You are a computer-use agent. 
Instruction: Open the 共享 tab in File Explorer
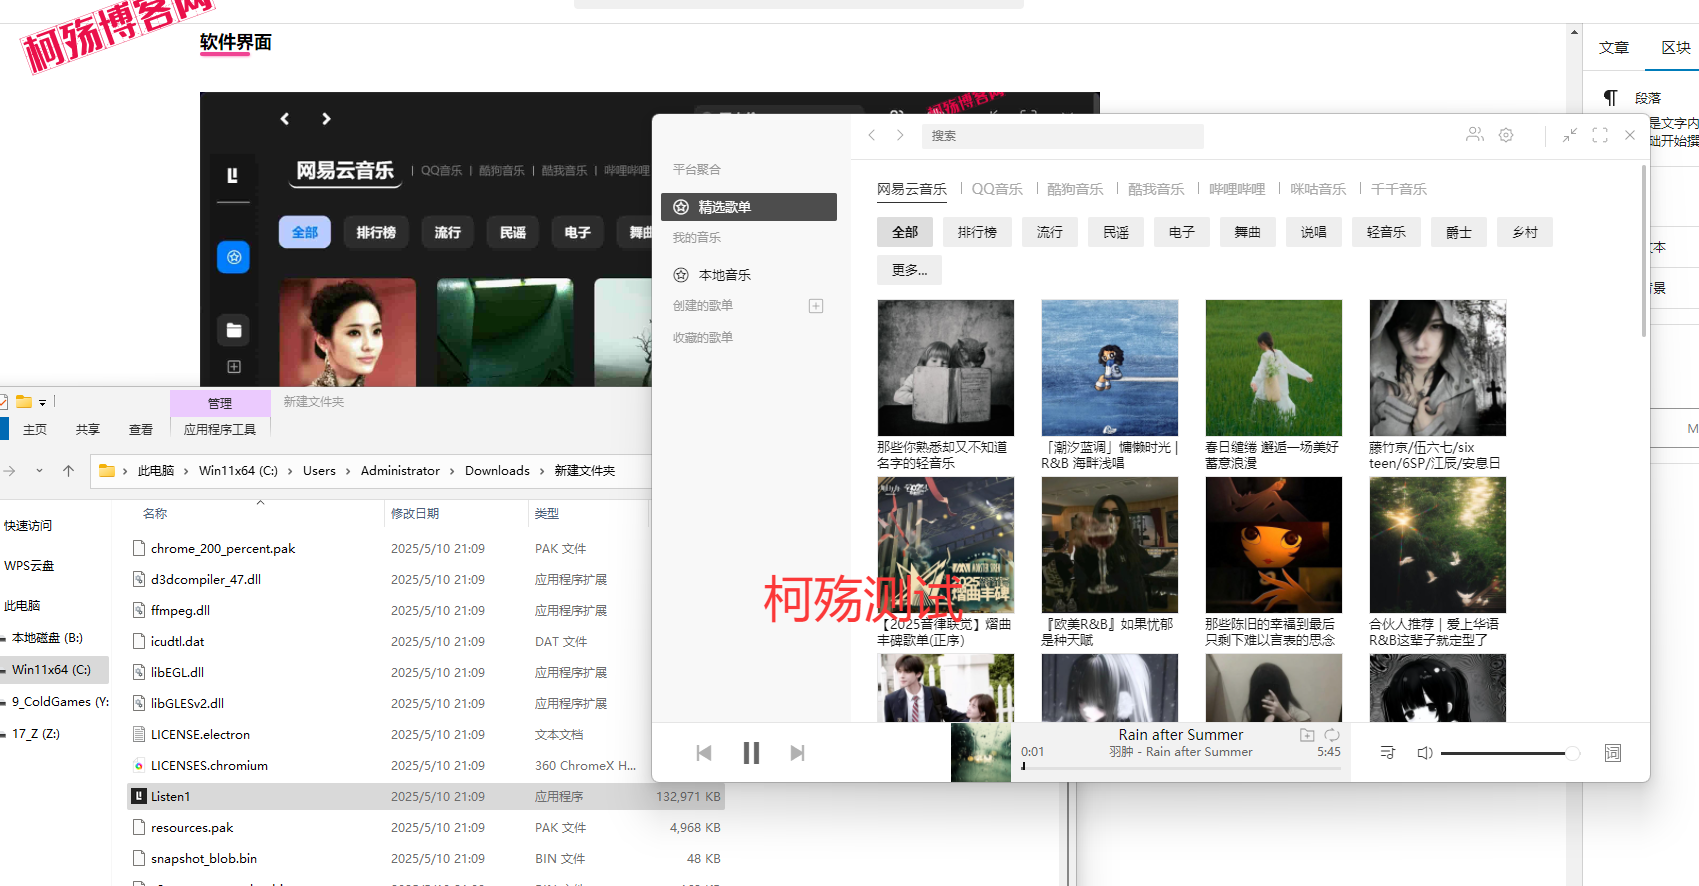[88, 430]
